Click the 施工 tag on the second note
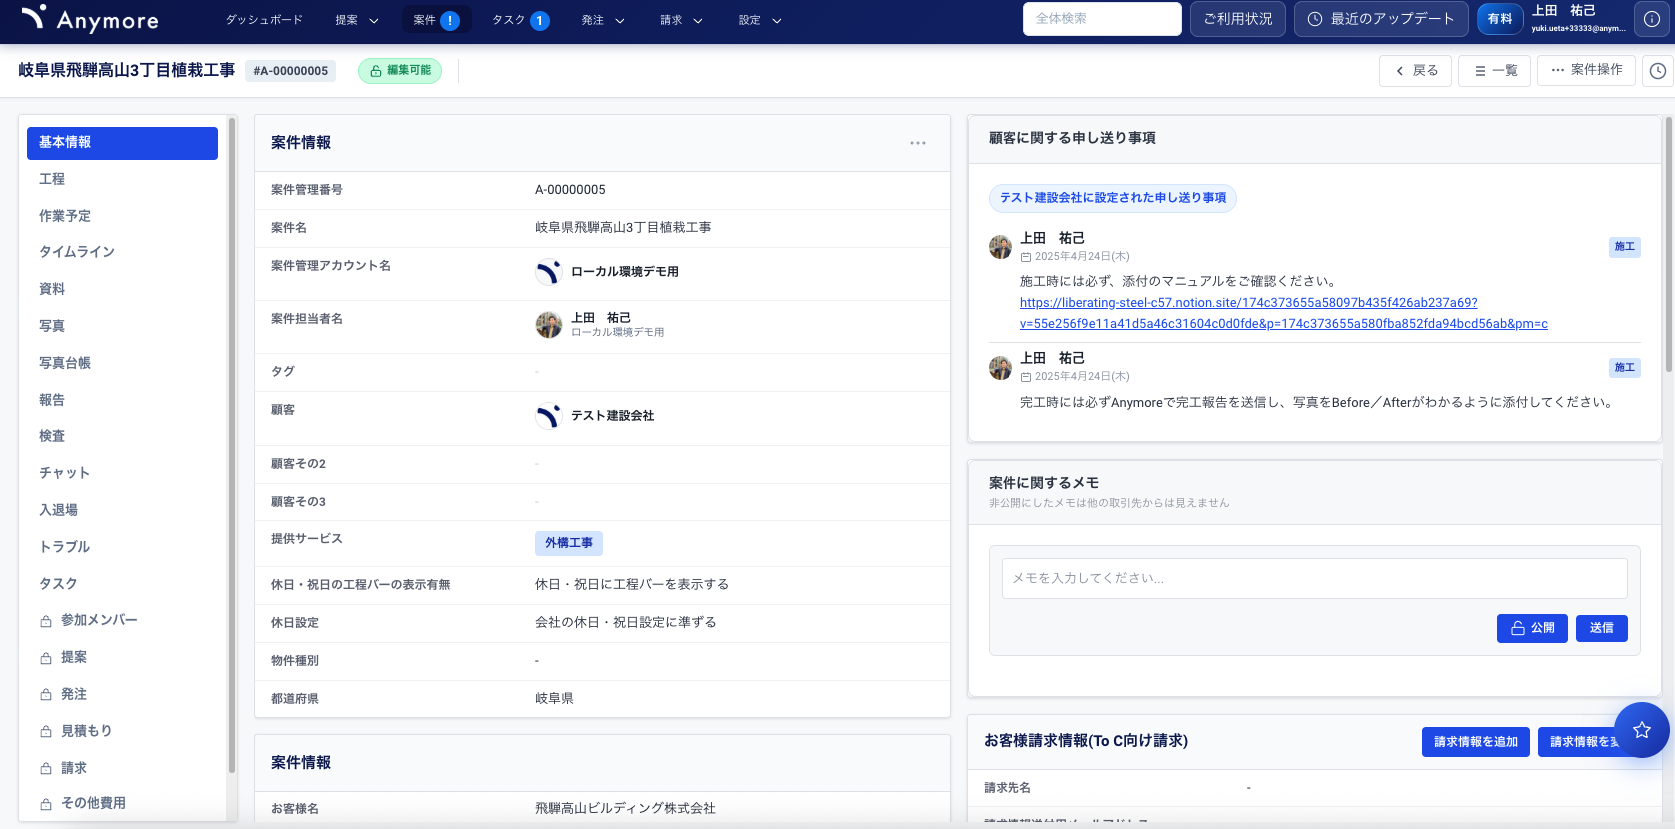The width and height of the screenshot is (1675, 829). coord(1624,368)
